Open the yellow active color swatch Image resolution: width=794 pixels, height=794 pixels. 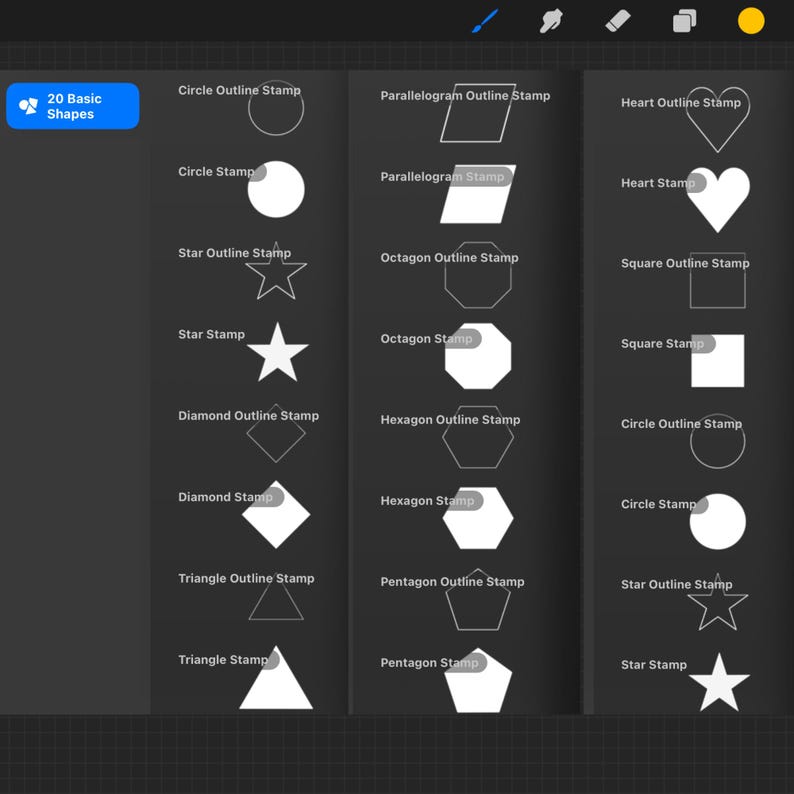point(751,21)
